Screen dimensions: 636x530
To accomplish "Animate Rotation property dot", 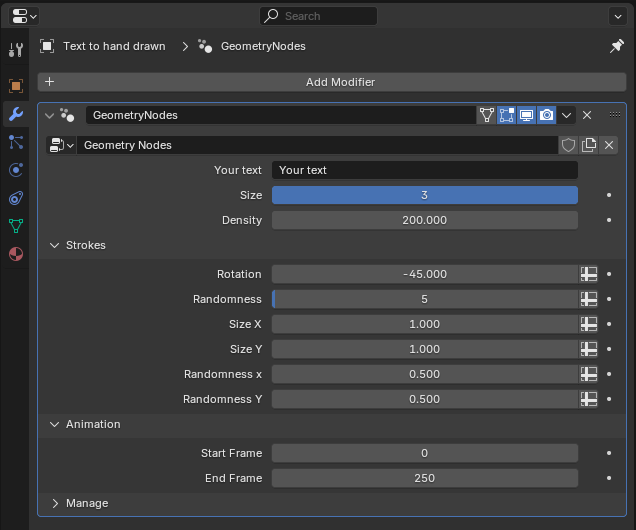I will pos(609,274).
